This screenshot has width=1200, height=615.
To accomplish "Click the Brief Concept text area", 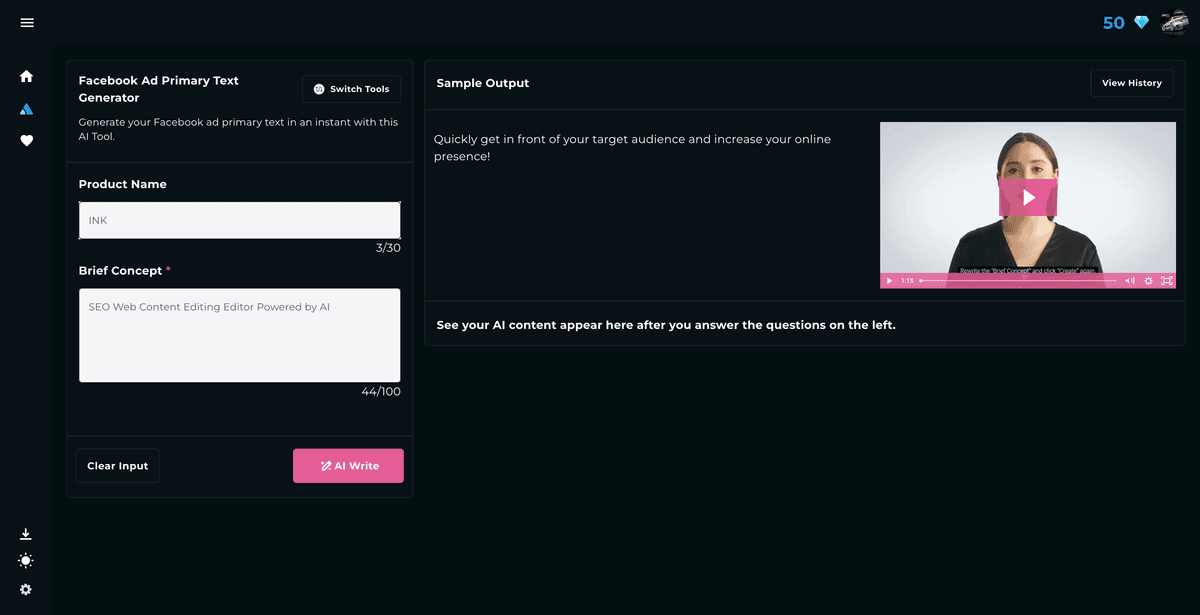I will tap(239, 335).
